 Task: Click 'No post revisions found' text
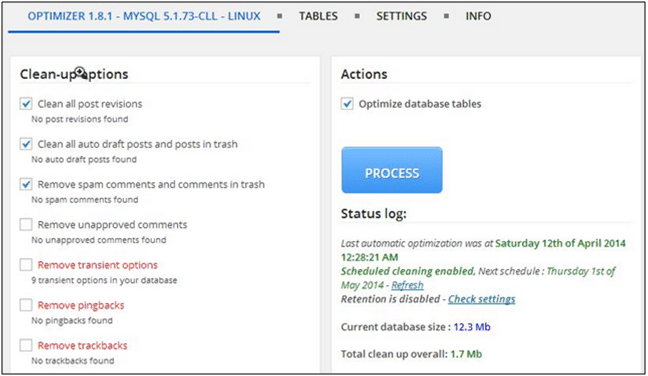(80, 119)
